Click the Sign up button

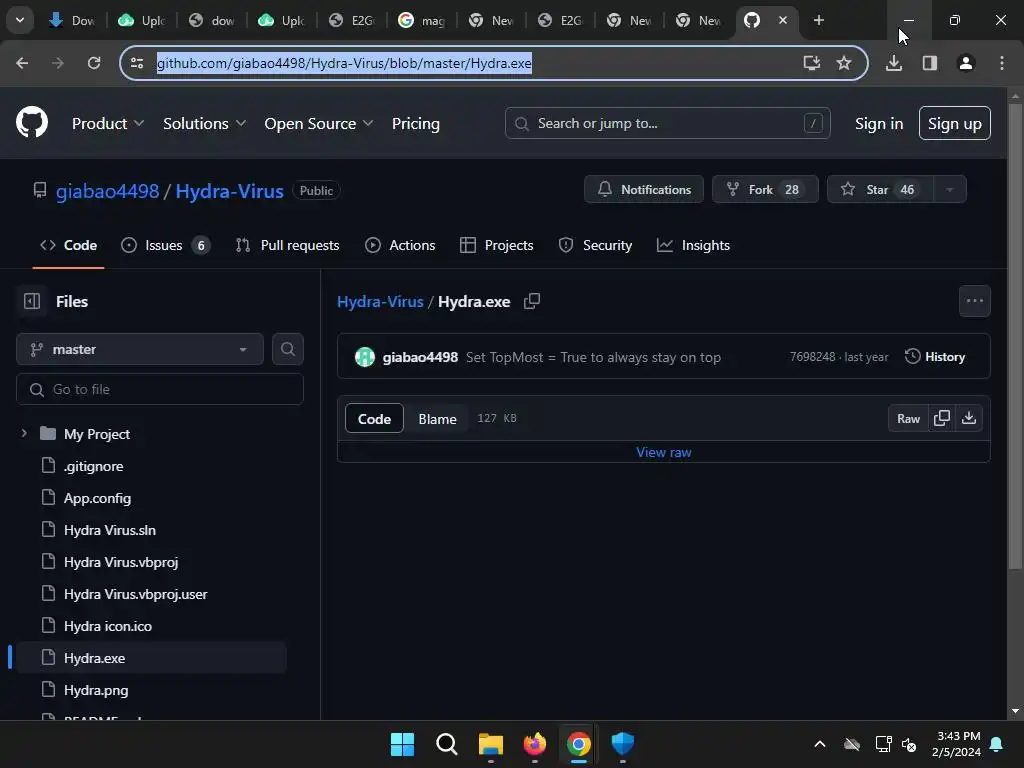pos(955,123)
